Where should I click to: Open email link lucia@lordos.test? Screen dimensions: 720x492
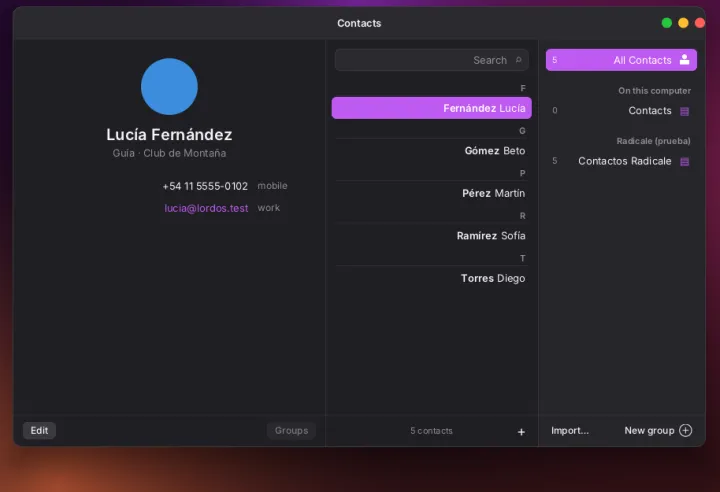tap(206, 208)
